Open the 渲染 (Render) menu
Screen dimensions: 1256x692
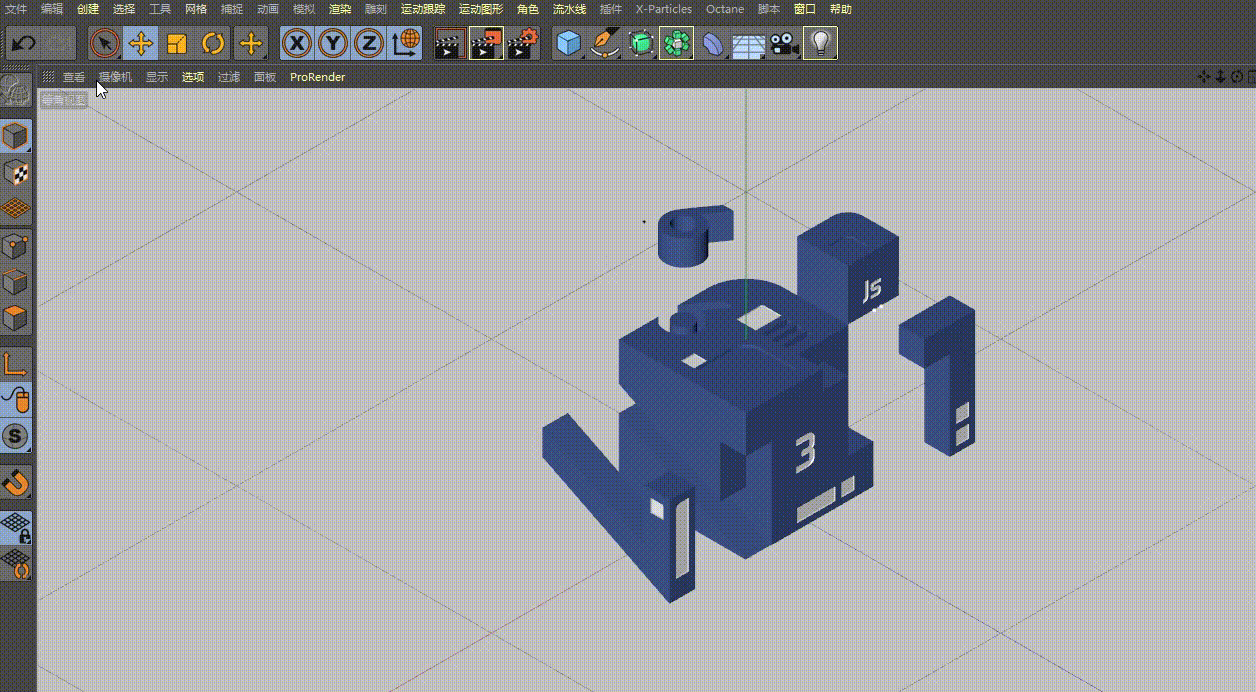point(340,9)
